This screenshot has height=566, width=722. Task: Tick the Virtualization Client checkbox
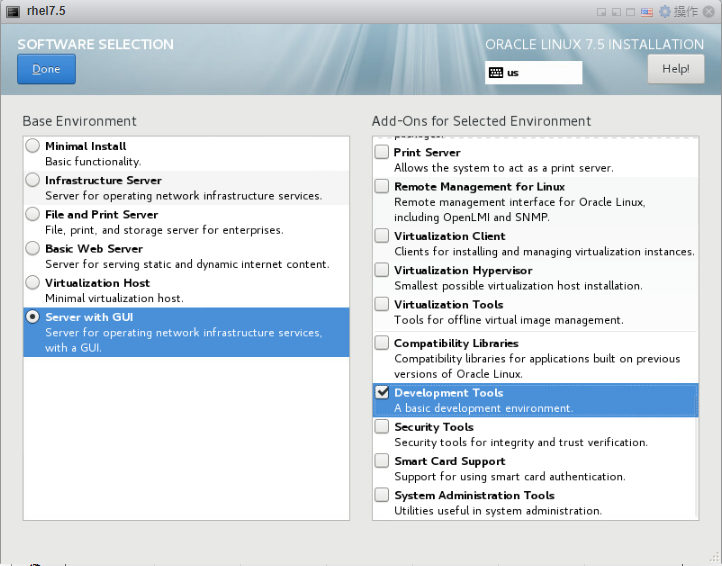382,235
